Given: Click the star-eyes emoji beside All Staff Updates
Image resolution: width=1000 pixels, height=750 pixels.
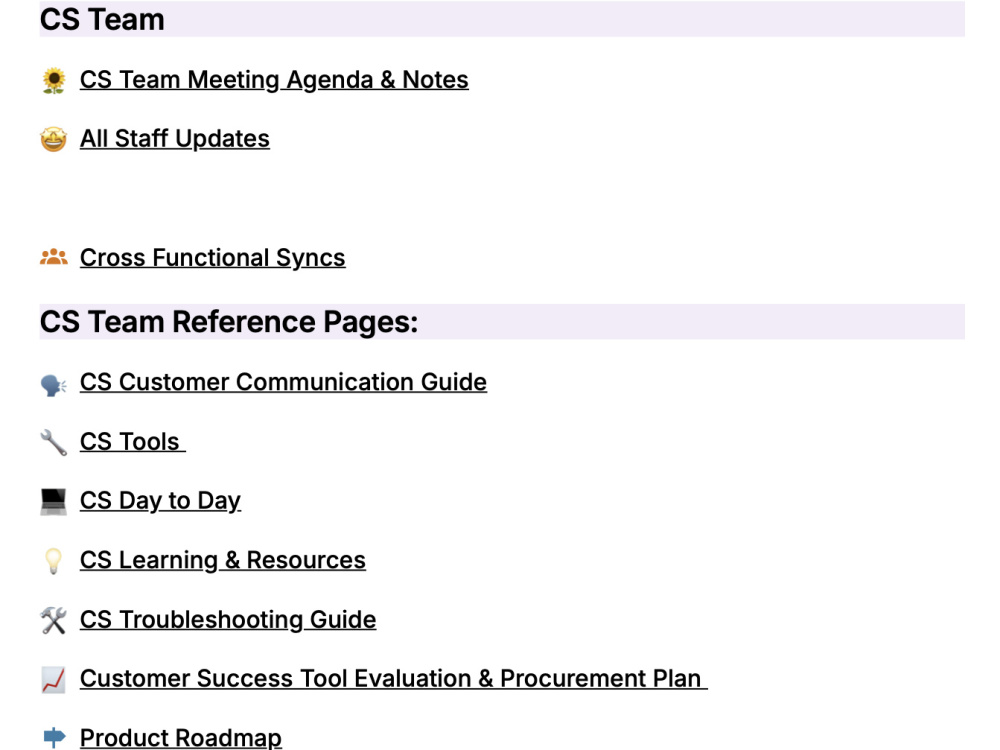Looking at the screenshot, I should pyautogui.click(x=54, y=139).
